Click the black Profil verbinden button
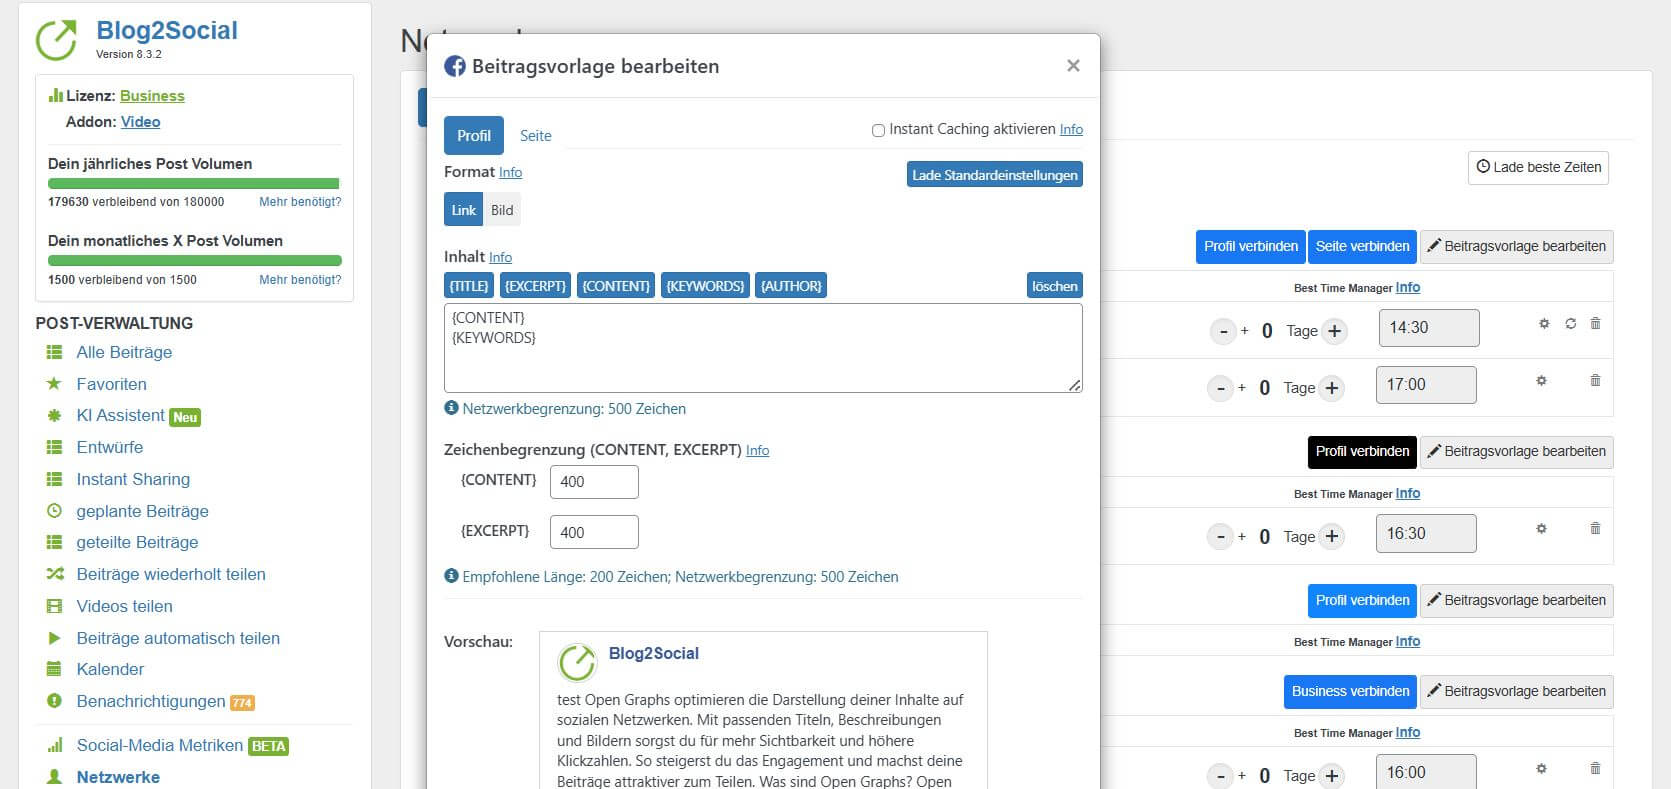 [1362, 451]
